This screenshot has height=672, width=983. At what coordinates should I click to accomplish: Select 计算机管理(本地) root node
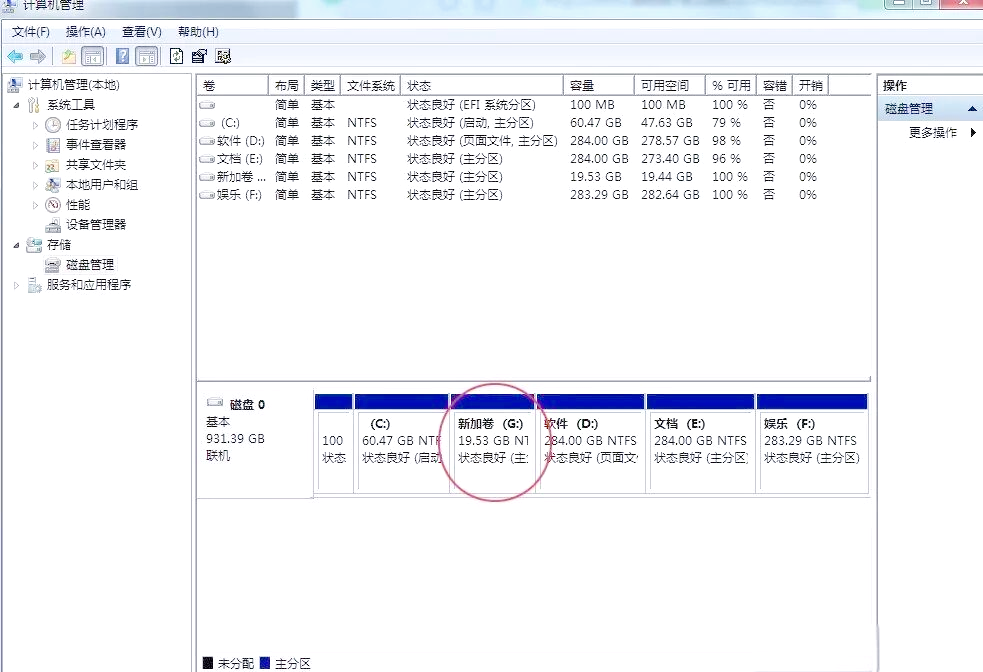coord(73,85)
